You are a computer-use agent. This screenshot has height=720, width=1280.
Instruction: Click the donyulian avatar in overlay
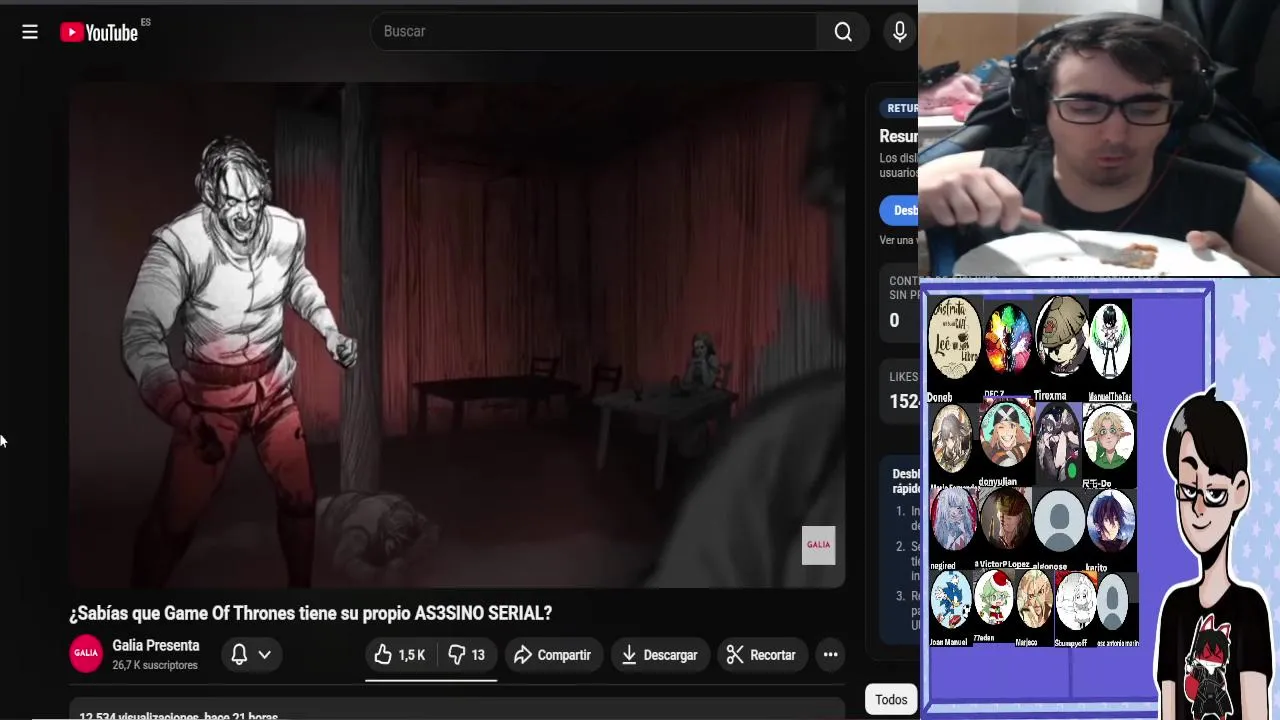1005,436
